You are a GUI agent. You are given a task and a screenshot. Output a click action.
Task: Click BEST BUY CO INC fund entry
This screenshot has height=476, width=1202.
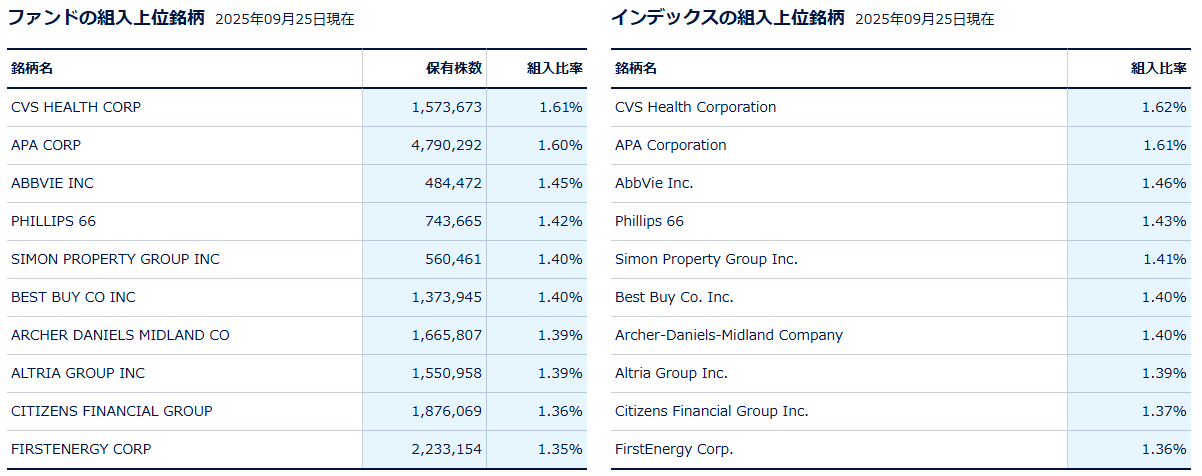[x=73, y=297]
